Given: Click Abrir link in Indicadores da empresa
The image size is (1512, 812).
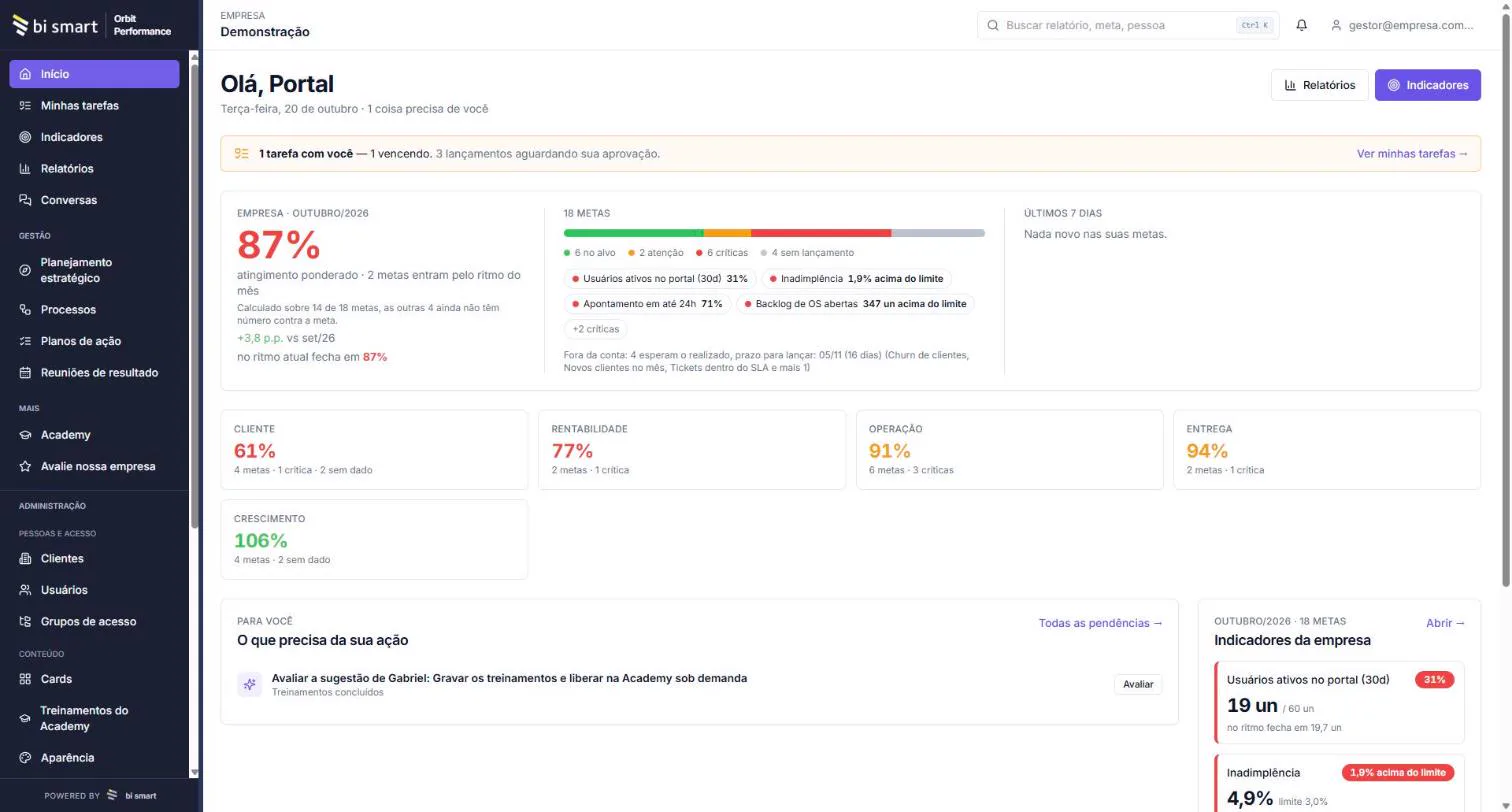Looking at the screenshot, I should [x=1445, y=623].
